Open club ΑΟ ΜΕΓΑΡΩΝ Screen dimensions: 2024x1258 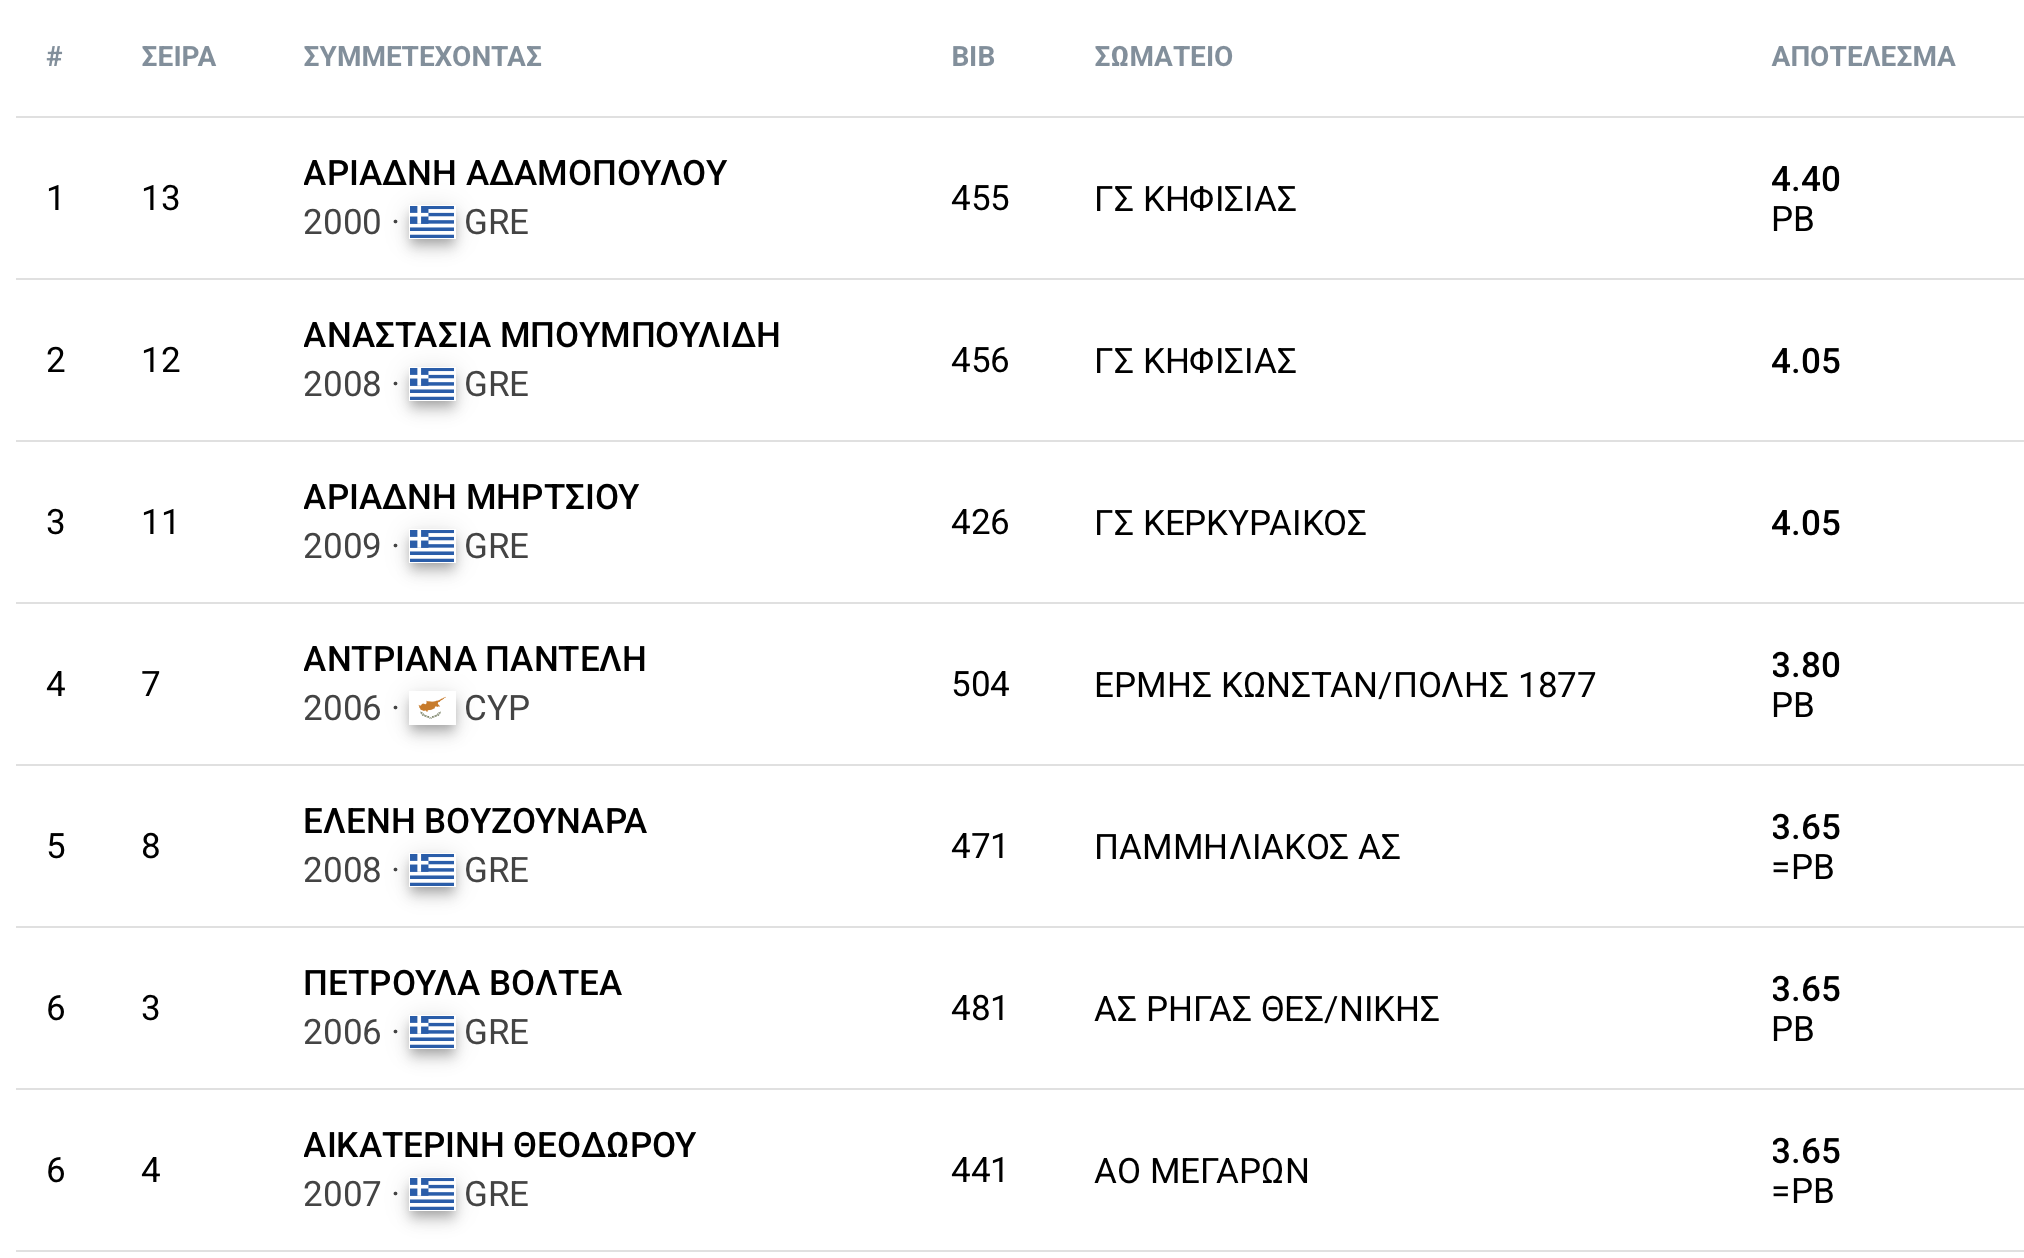pyautogui.click(x=1201, y=1171)
